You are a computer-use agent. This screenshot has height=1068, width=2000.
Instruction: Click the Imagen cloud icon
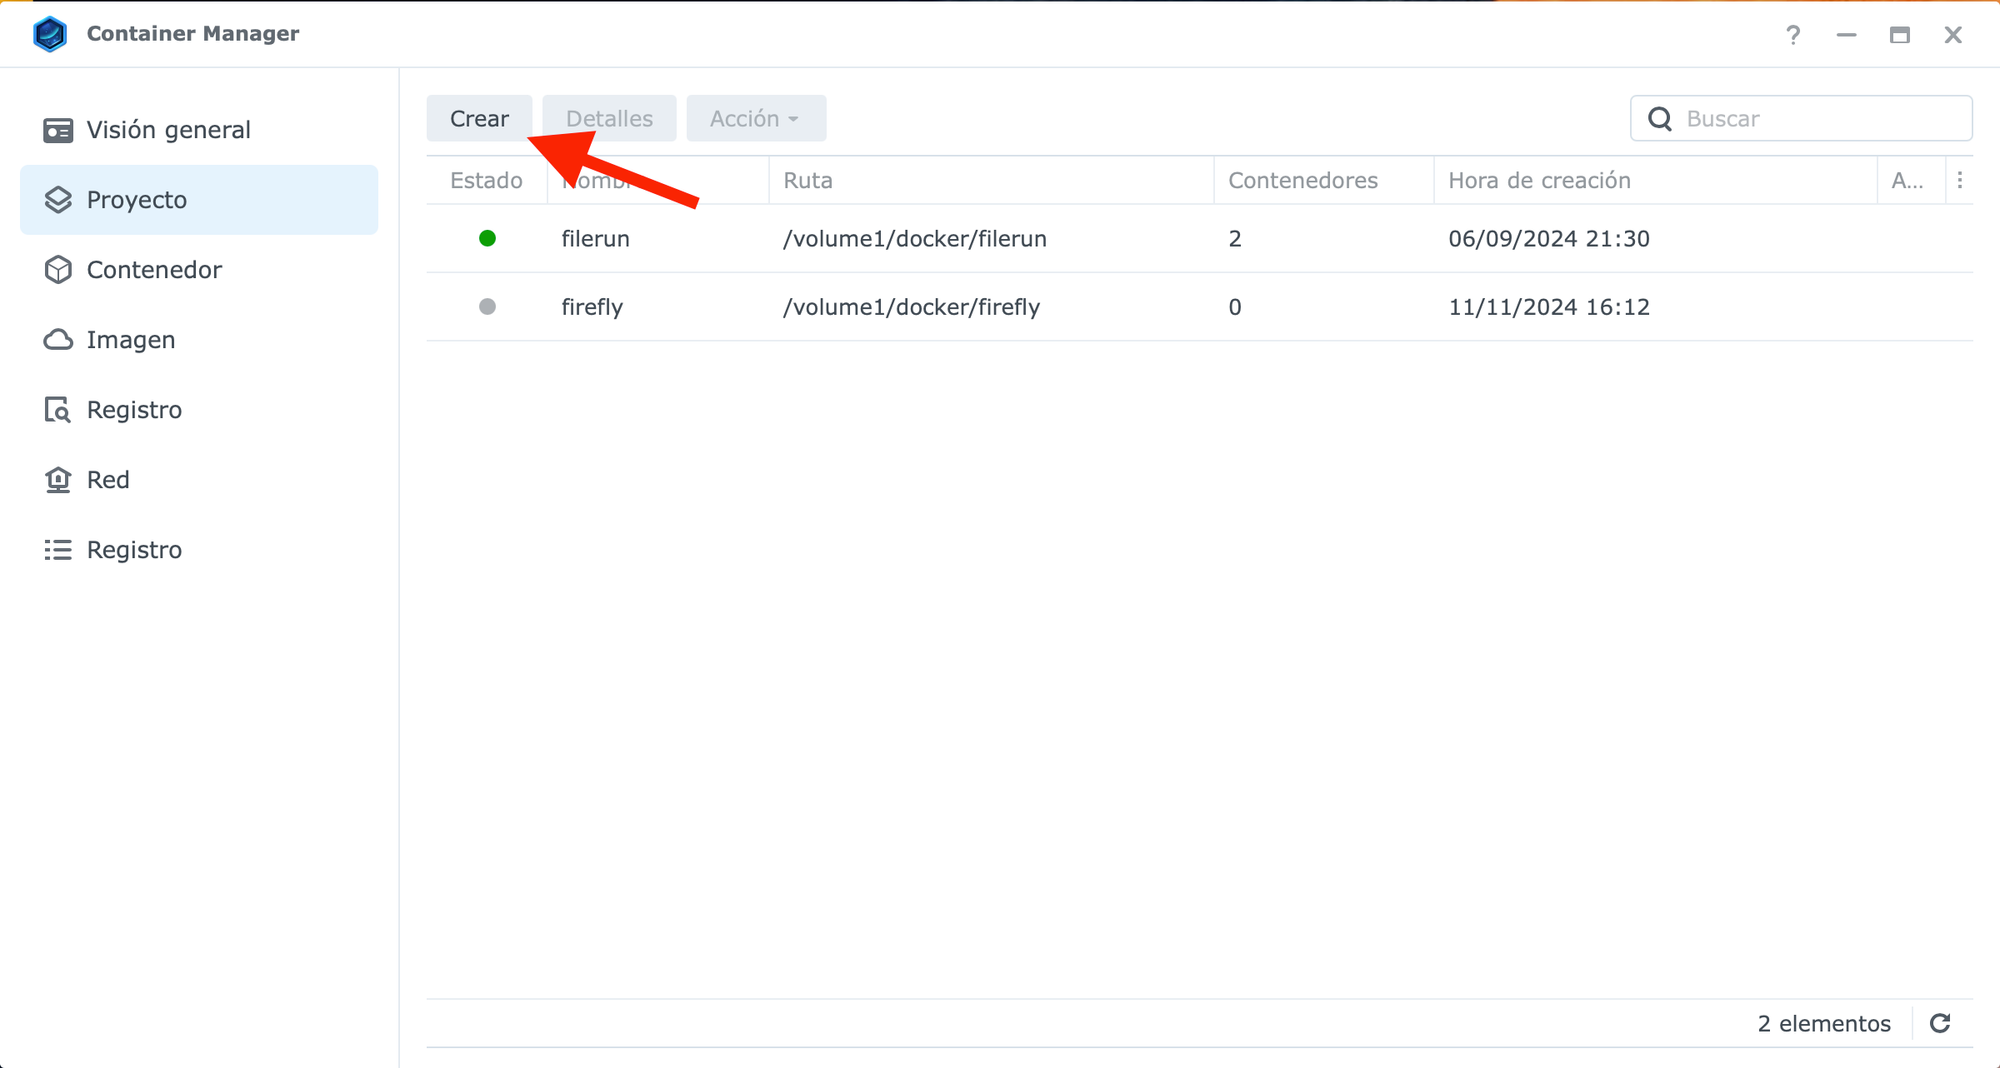pyautogui.click(x=58, y=340)
